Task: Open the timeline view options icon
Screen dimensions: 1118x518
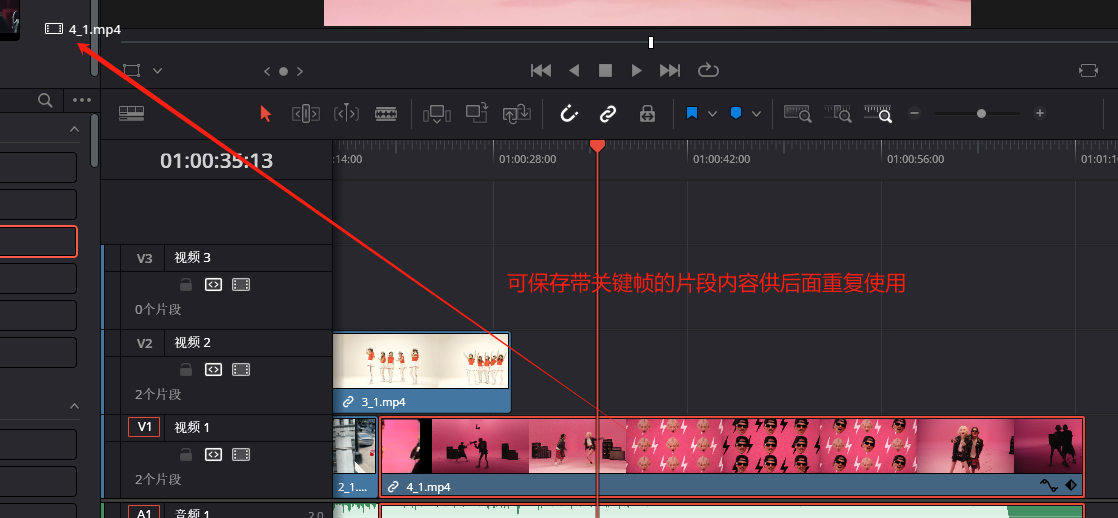Action: [x=132, y=114]
